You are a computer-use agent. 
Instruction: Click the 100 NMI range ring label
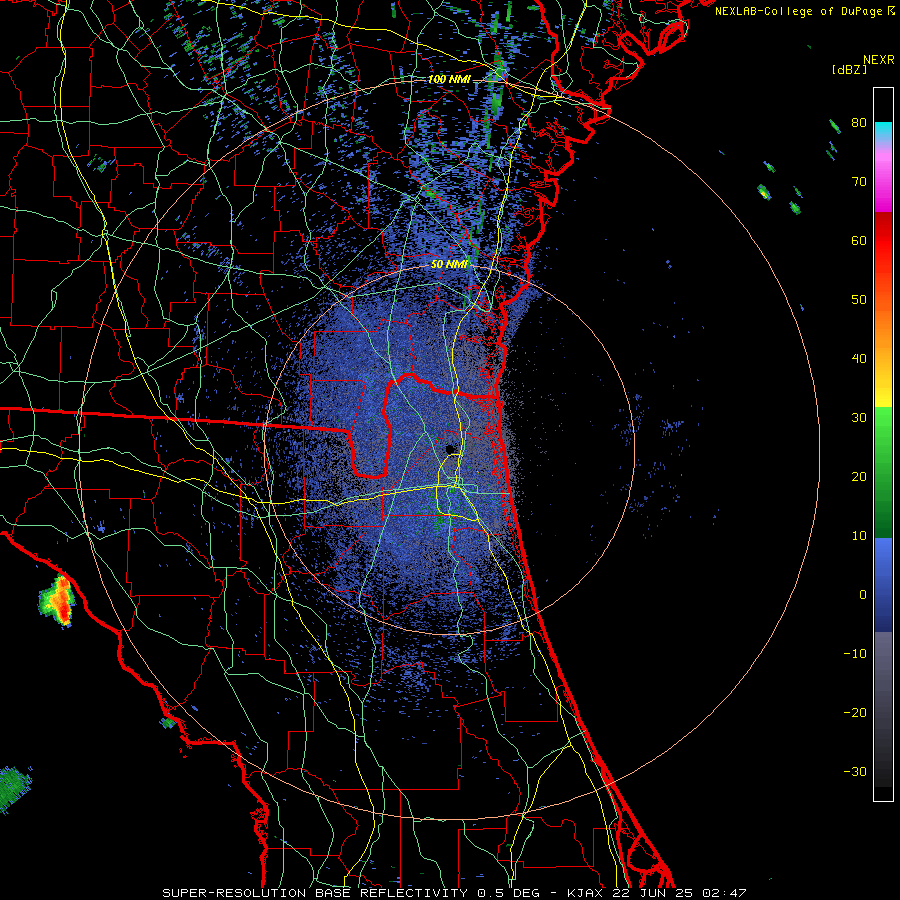pos(449,79)
